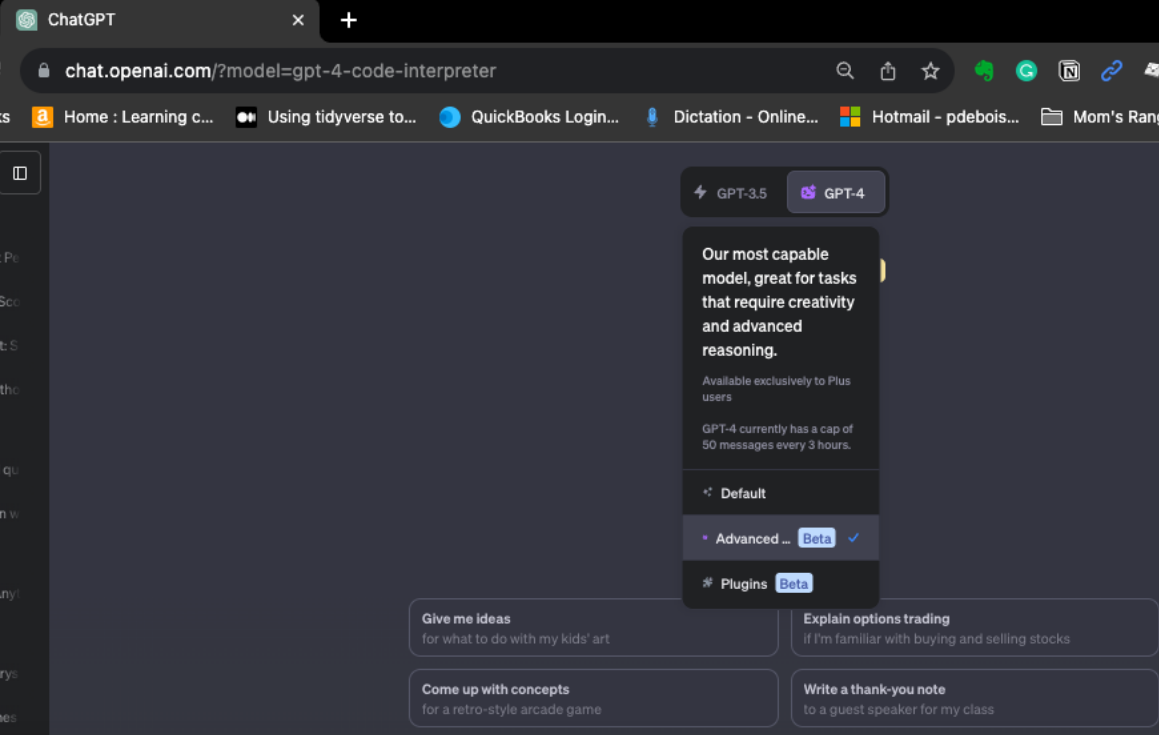Open a new browser tab
The width and height of the screenshot is (1159, 735).
pos(348,20)
